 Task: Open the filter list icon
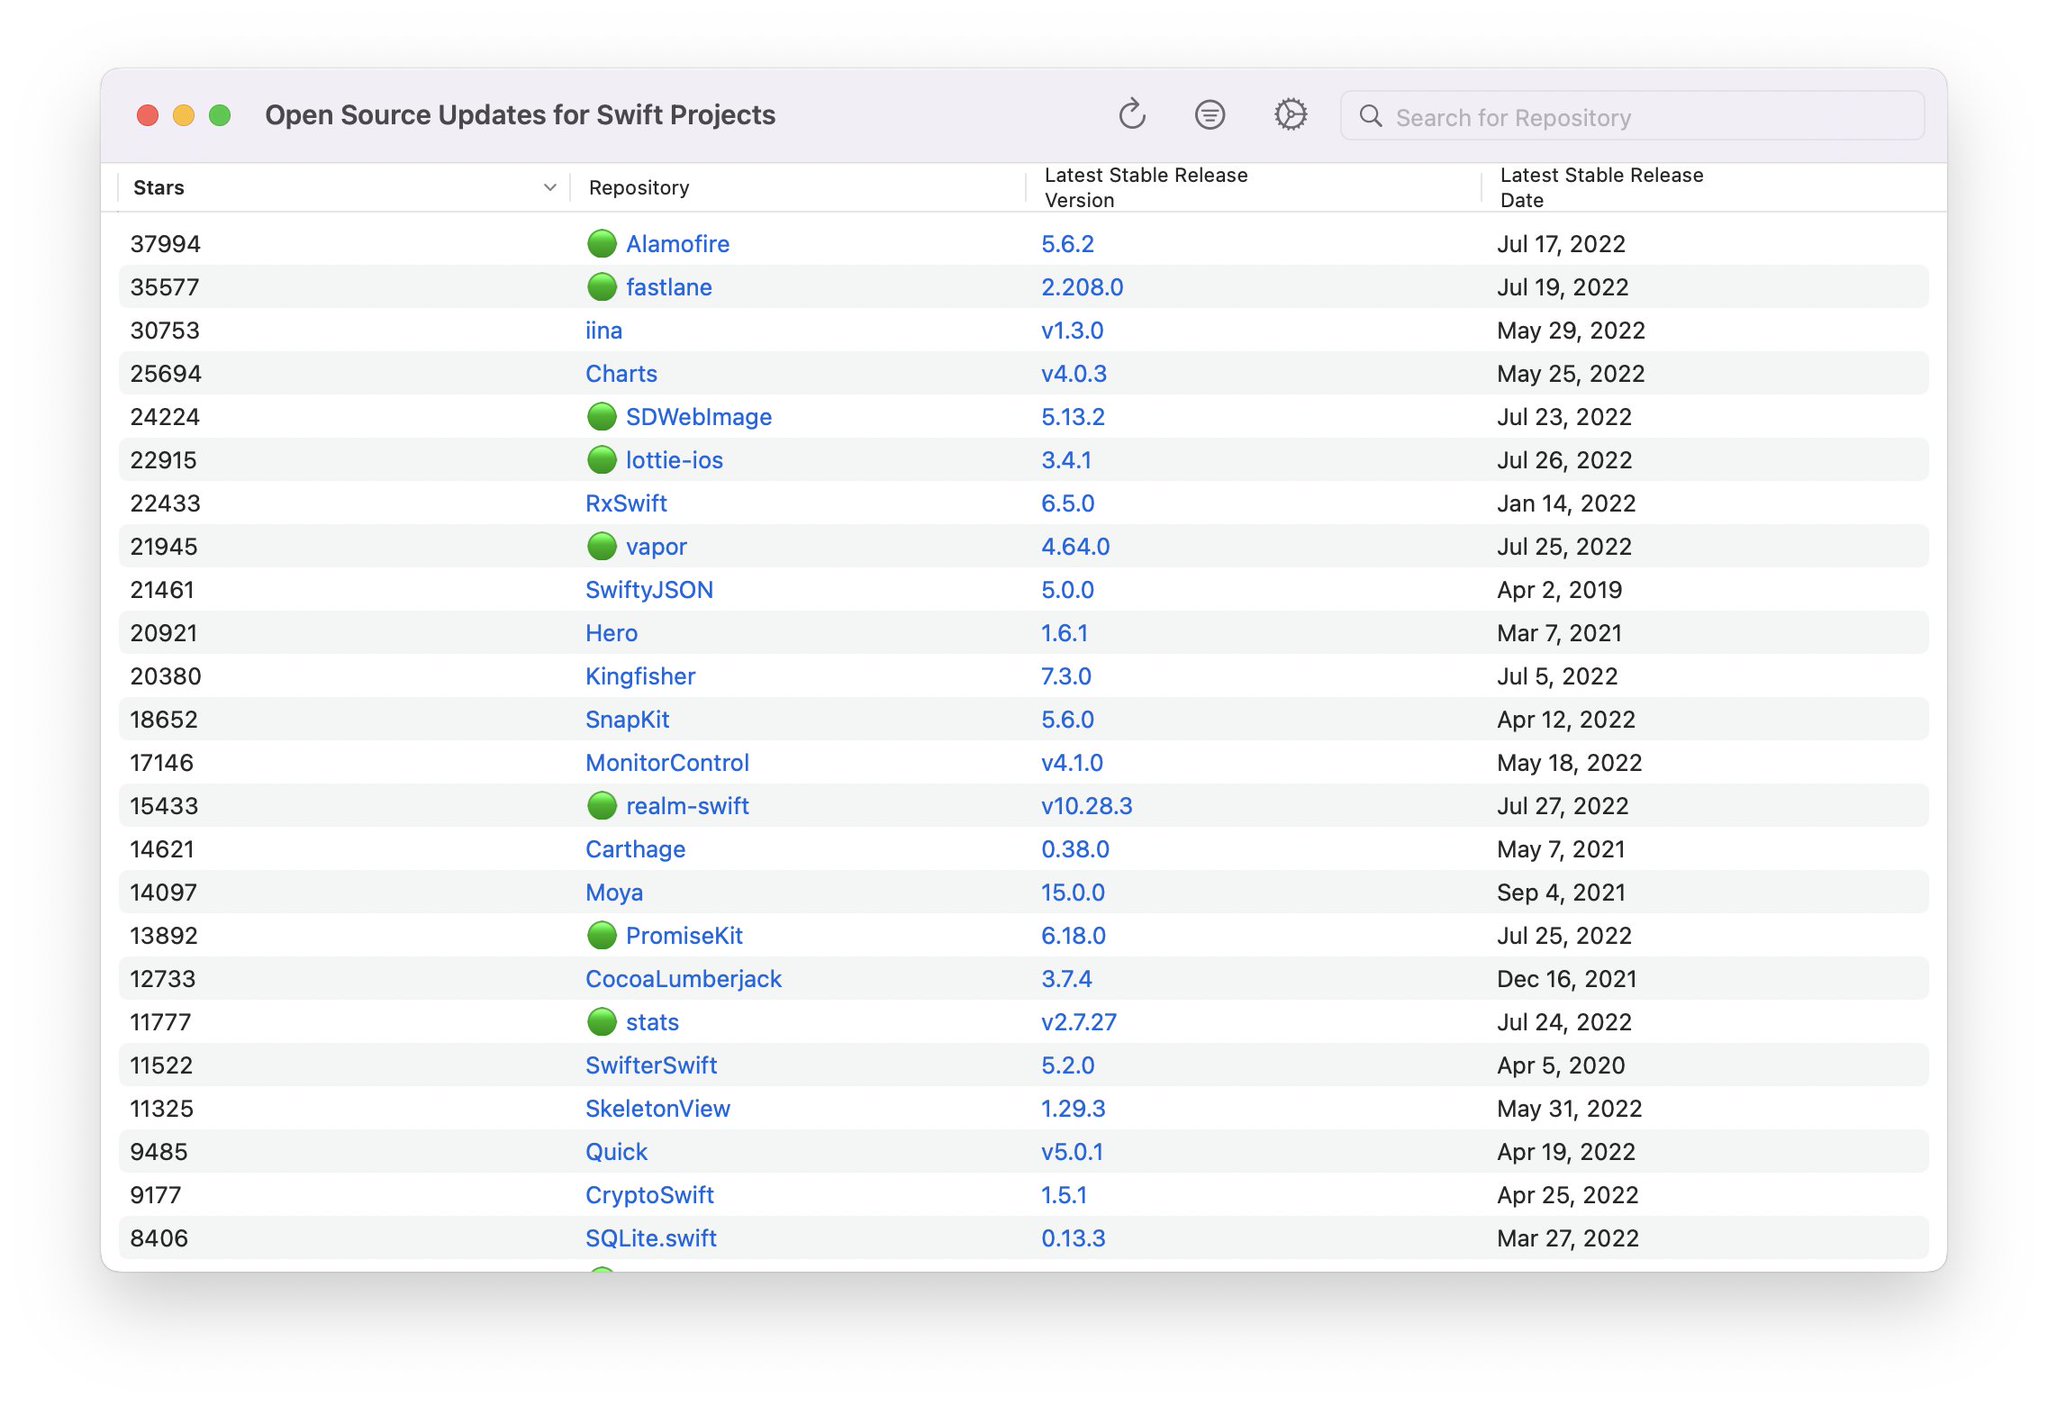click(1210, 115)
